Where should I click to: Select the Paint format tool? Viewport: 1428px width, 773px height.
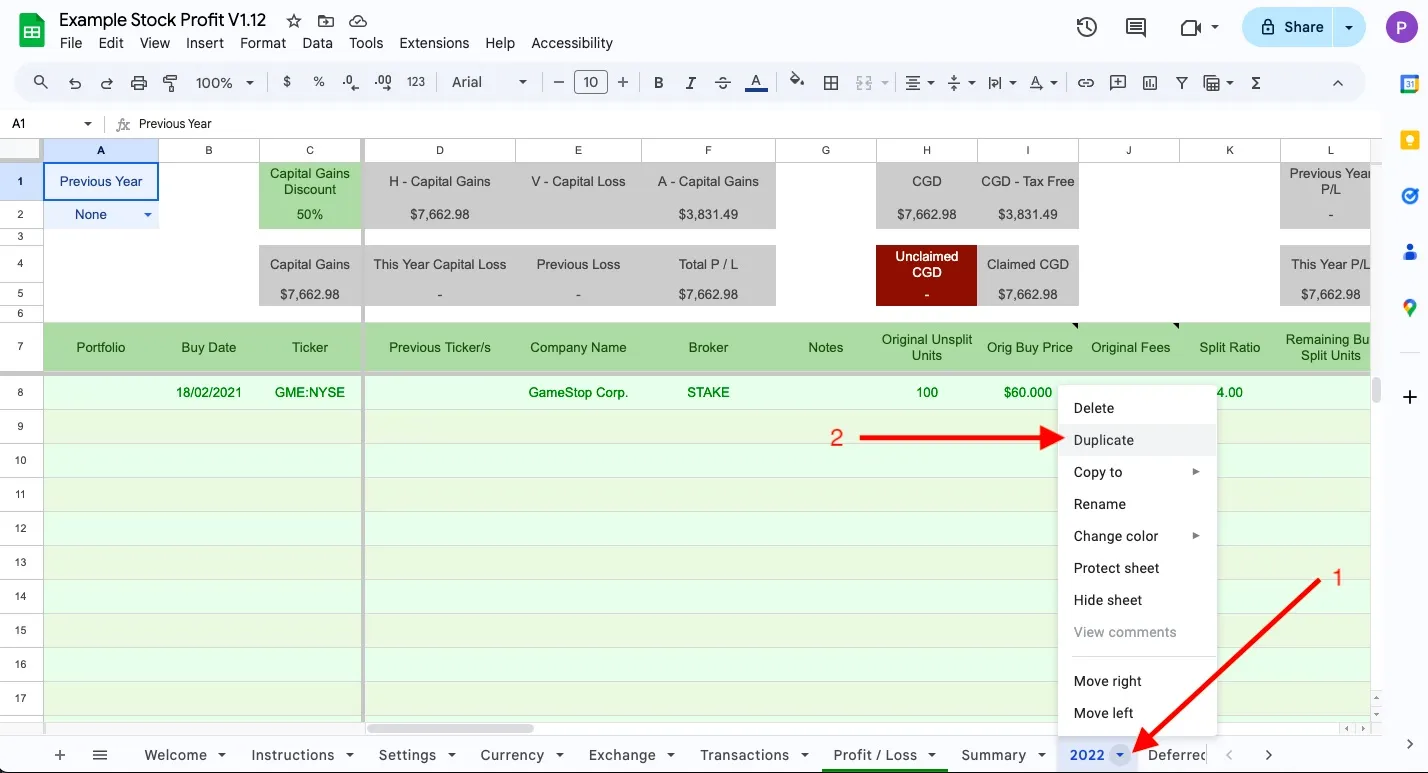click(170, 83)
